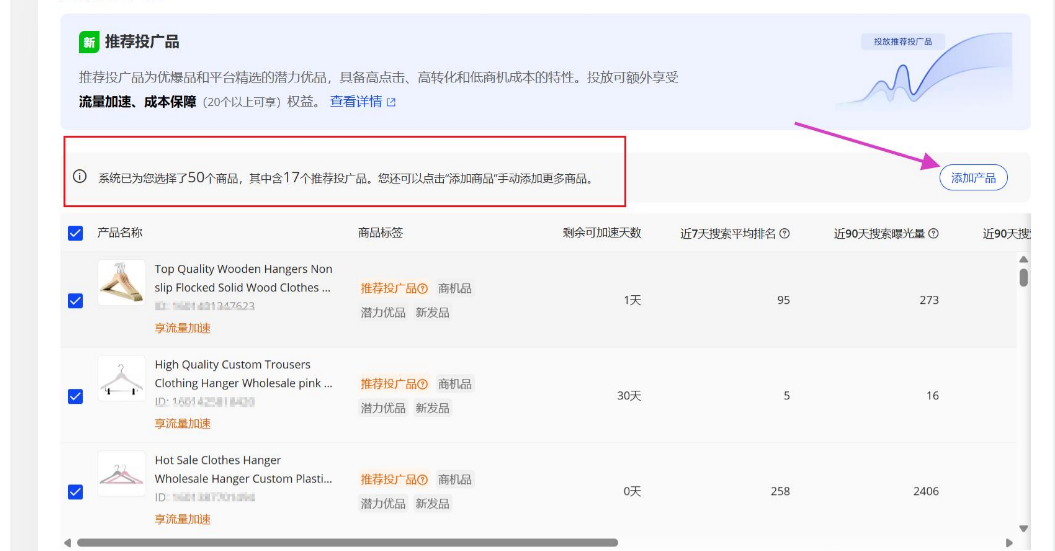Click the vertical scrollbar thumb

click(x=1023, y=277)
